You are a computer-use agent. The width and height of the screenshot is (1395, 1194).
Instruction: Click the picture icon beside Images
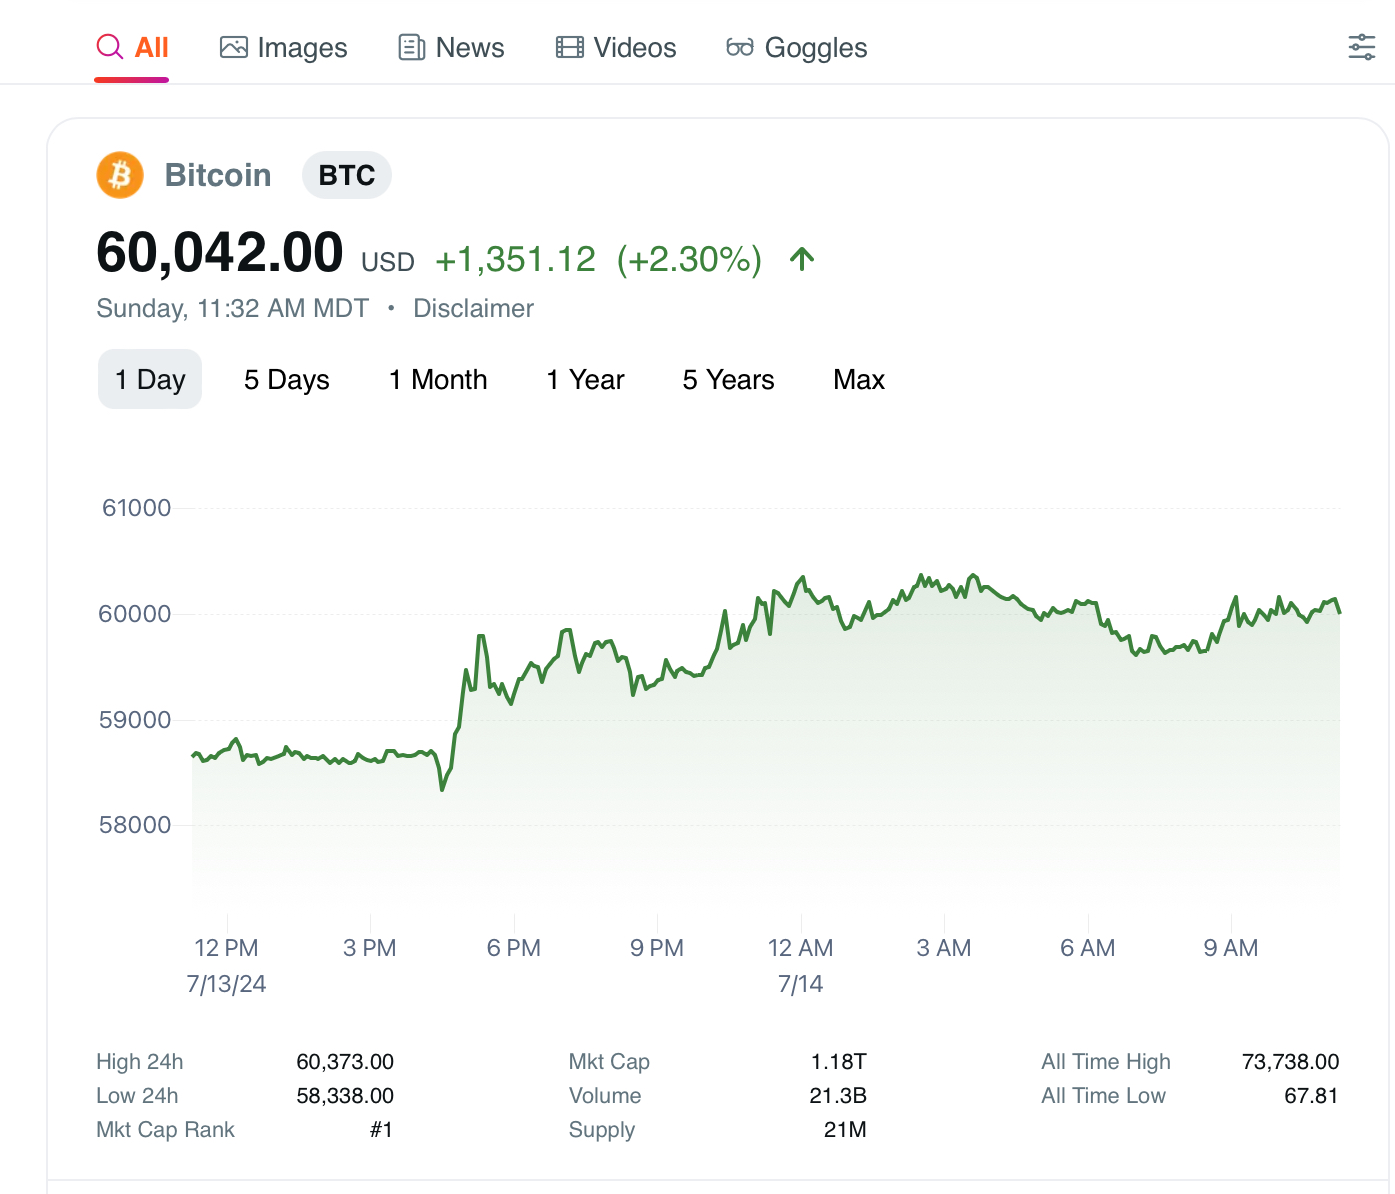pos(234,47)
